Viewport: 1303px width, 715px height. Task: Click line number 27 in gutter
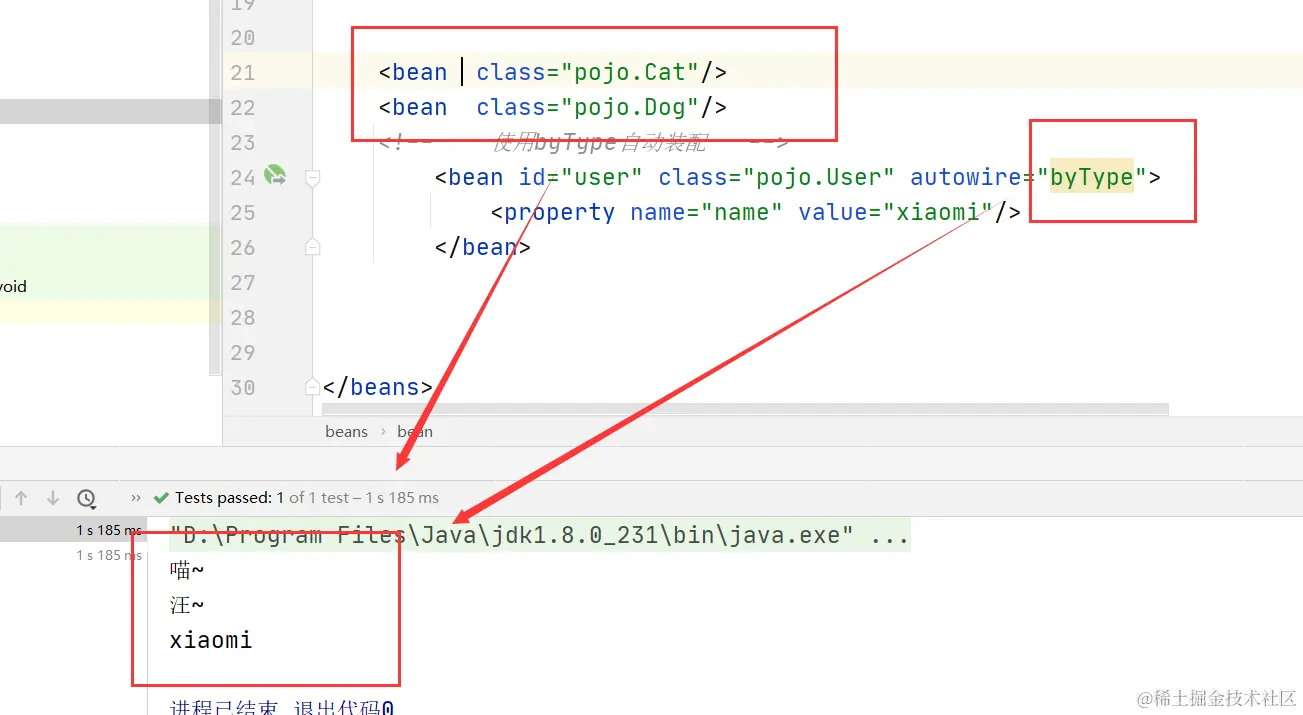(243, 283)
